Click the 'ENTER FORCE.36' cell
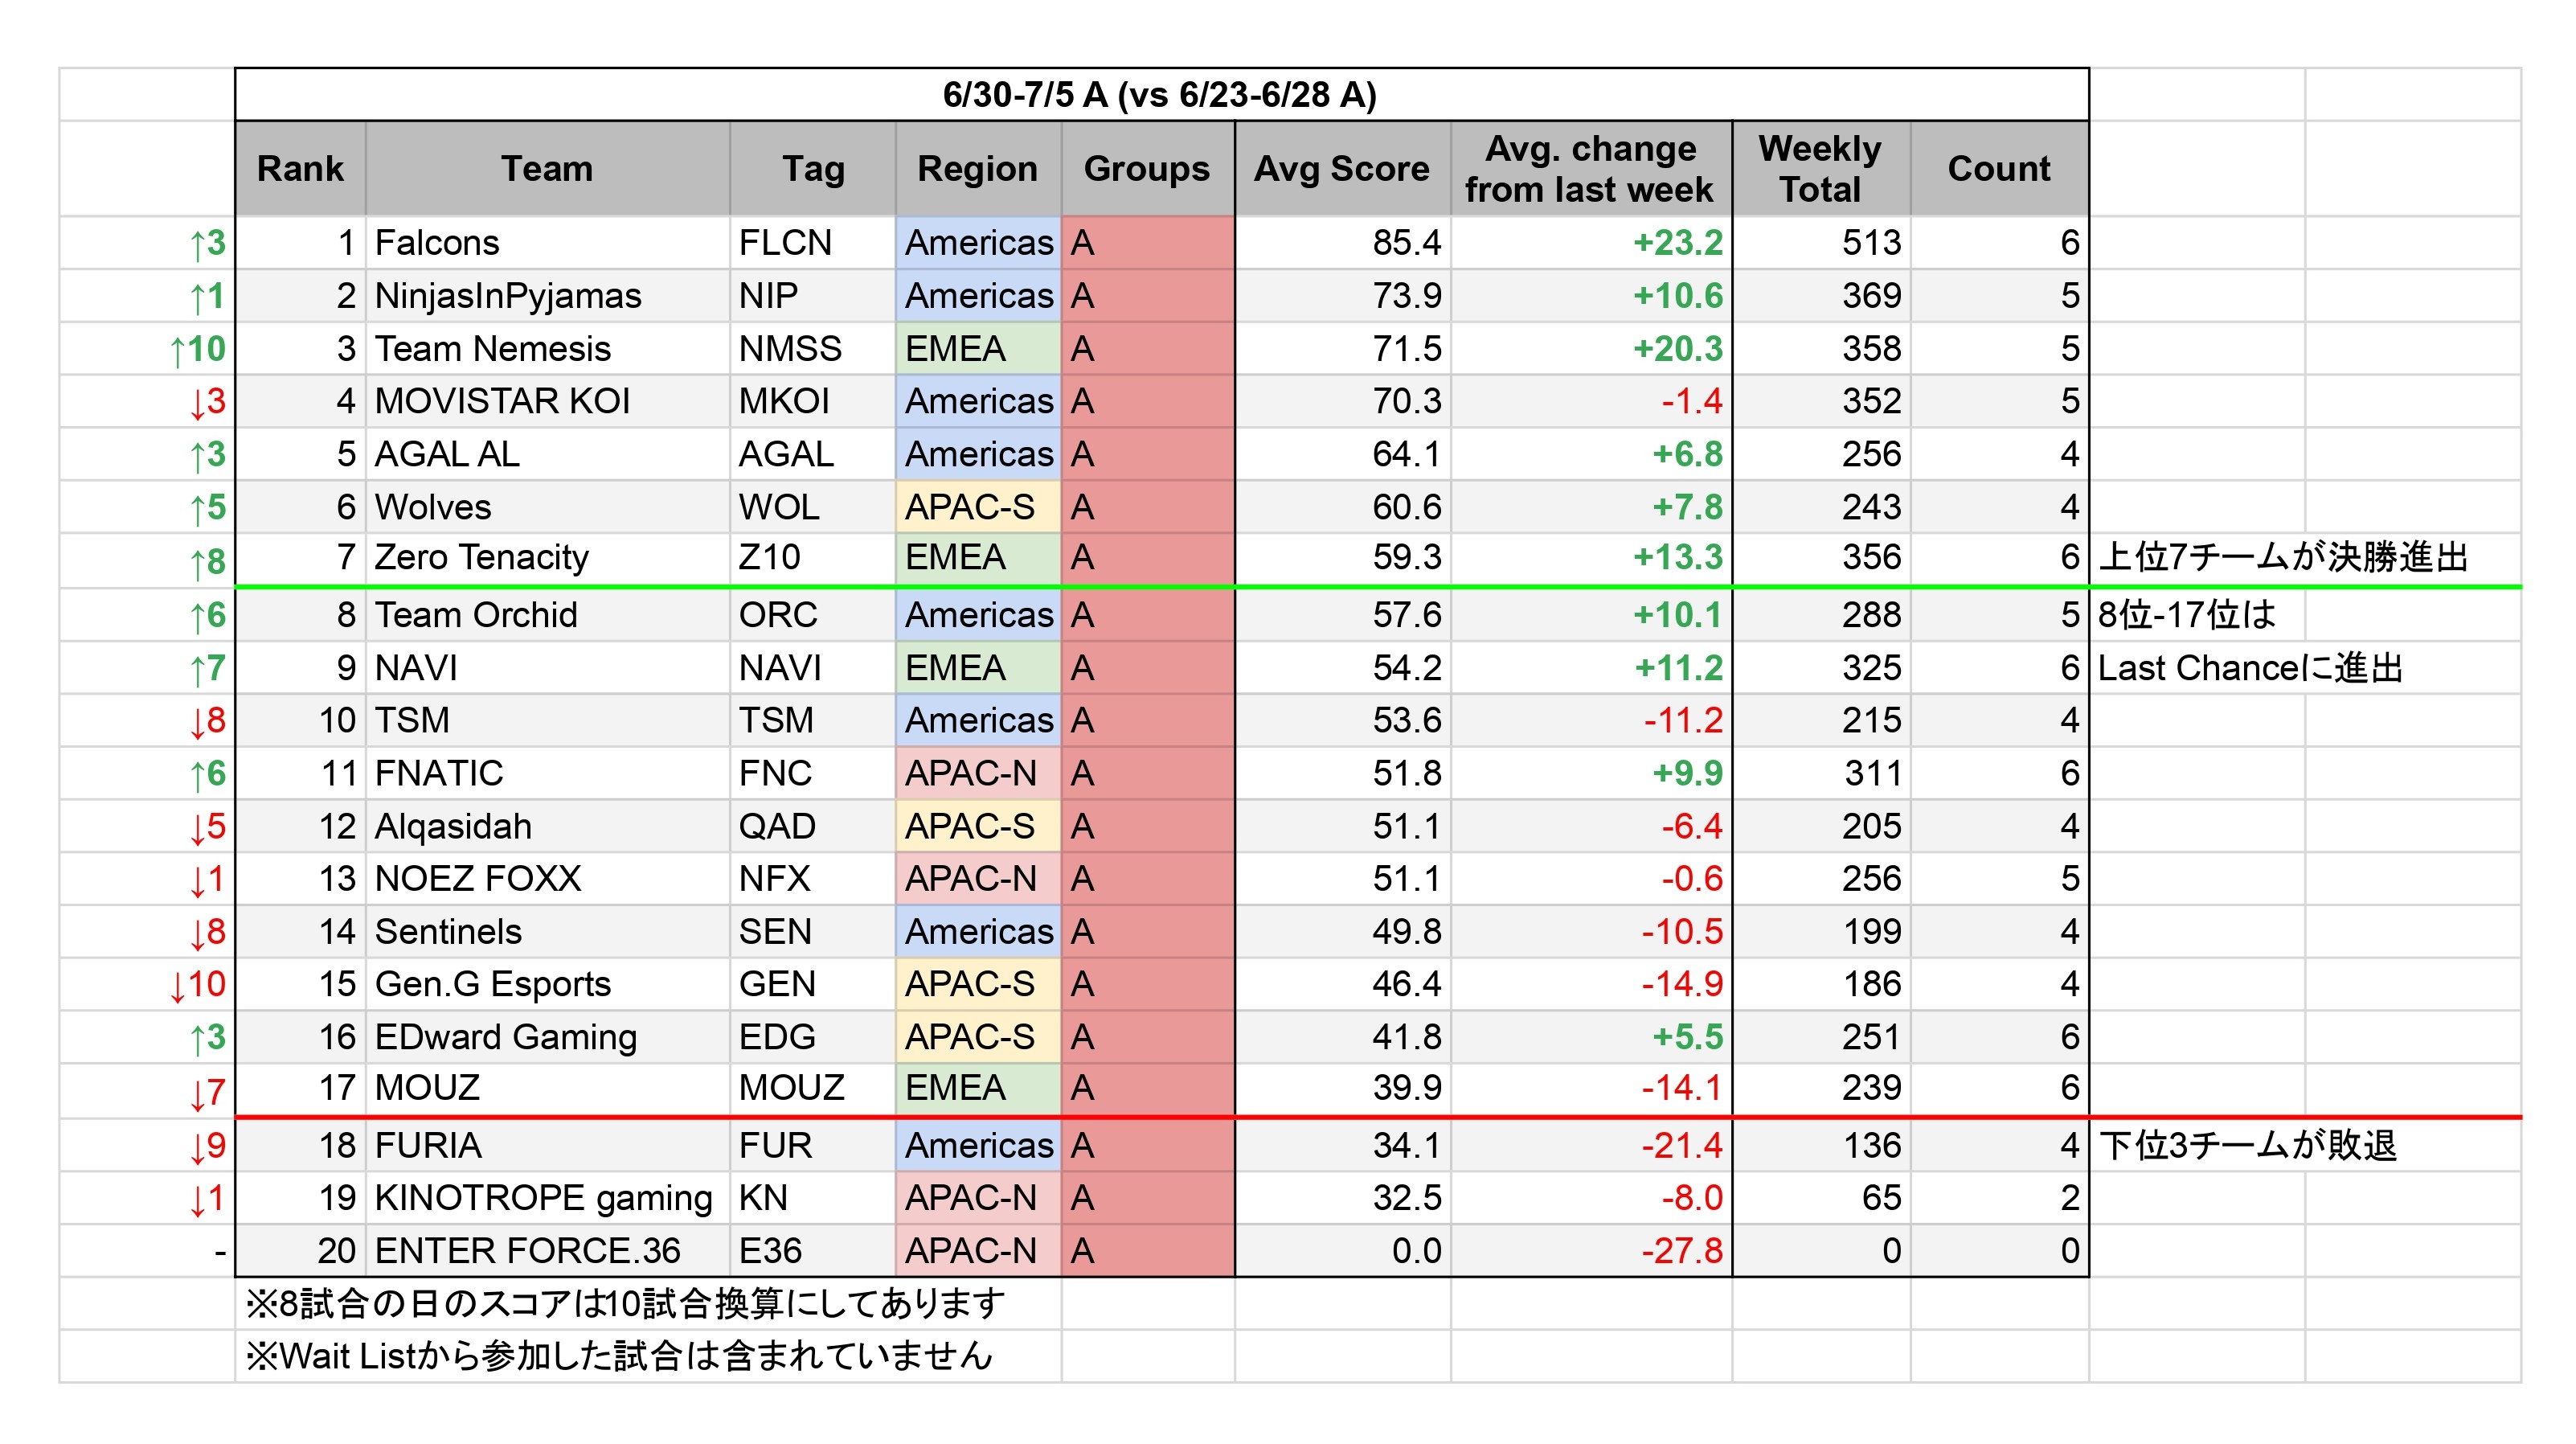2576x1444 pixels. [x=547, y=1251]
